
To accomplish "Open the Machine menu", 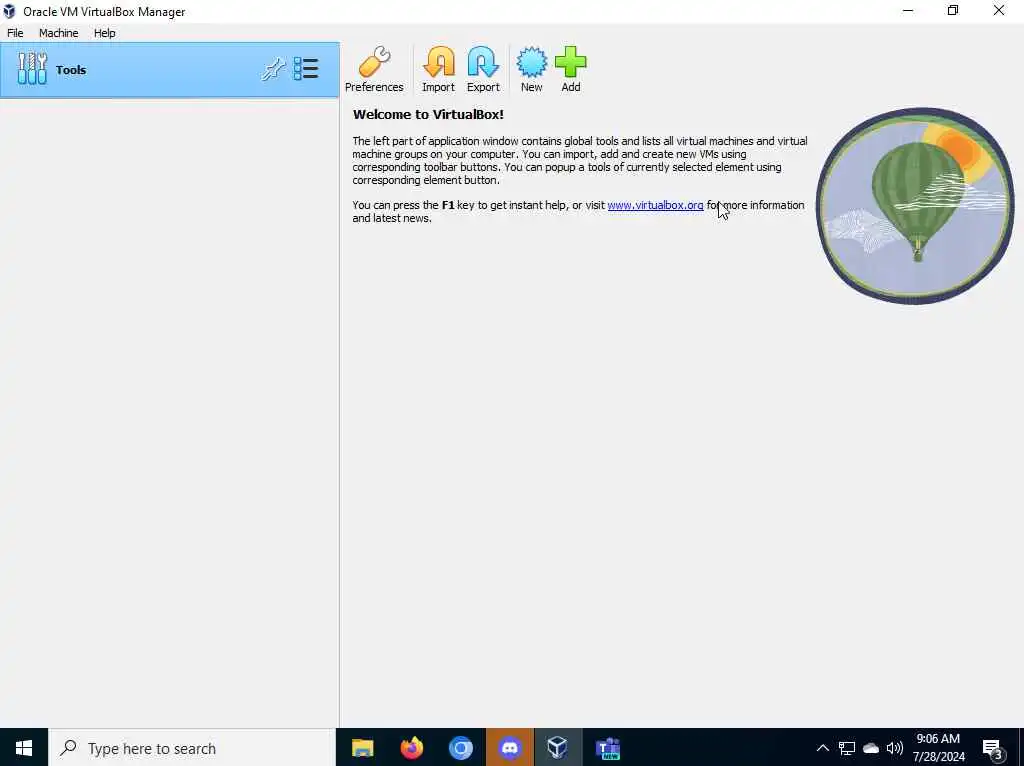I will [59, 33].
